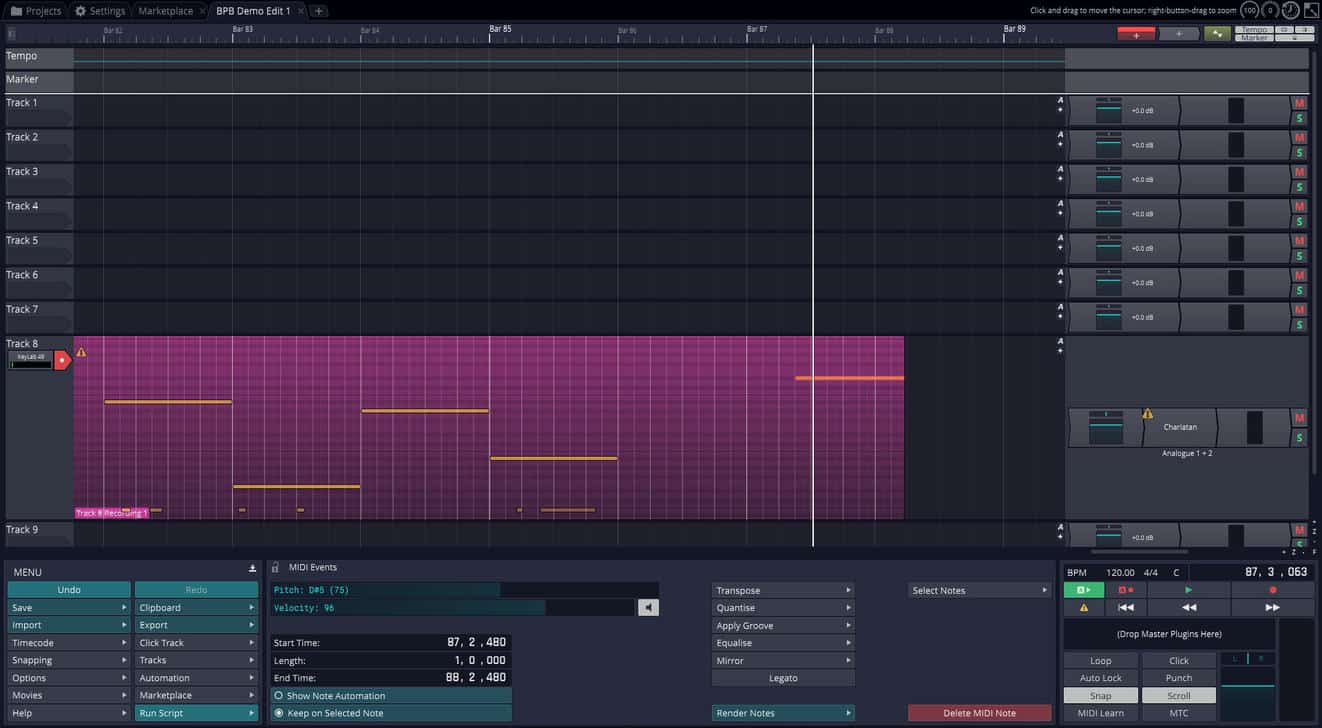Mute Track 1
This screenshot has width=1322, height=728.
click(1299, 103)
